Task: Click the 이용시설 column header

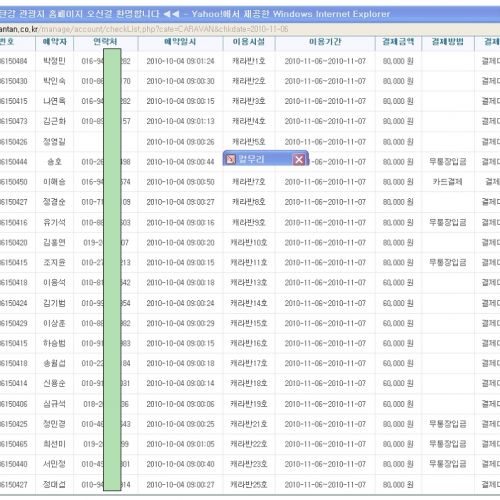Action: click(x=249, y=42)
